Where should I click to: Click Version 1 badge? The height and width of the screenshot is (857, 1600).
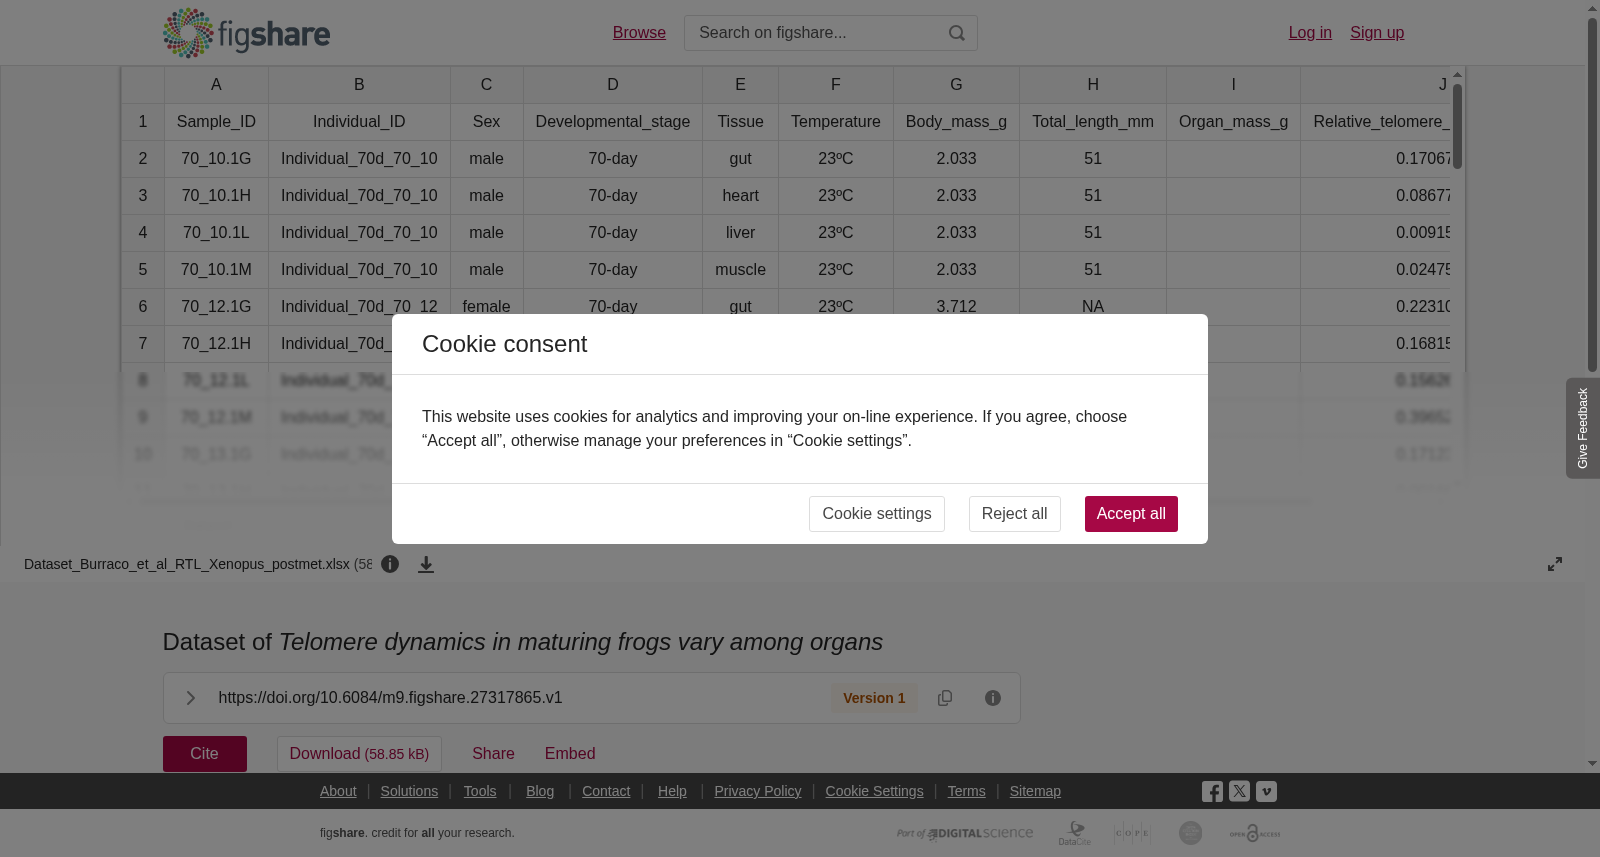874,698
